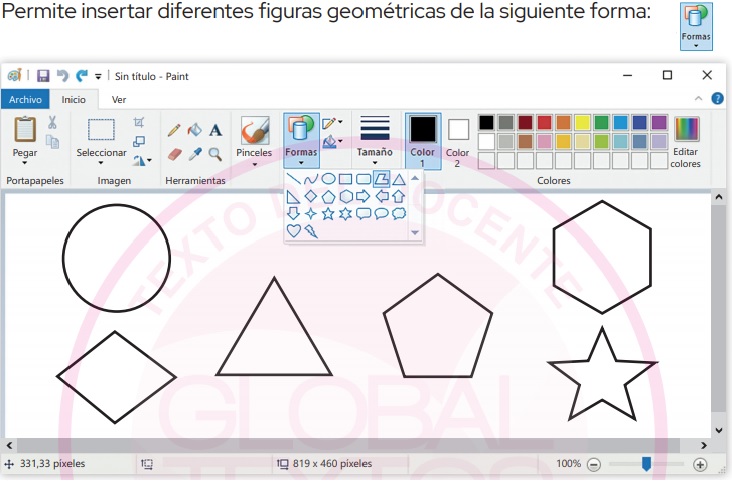Open Editar colores dialog
This screenshot has height=481, width=732.
[x=685, y=141]
